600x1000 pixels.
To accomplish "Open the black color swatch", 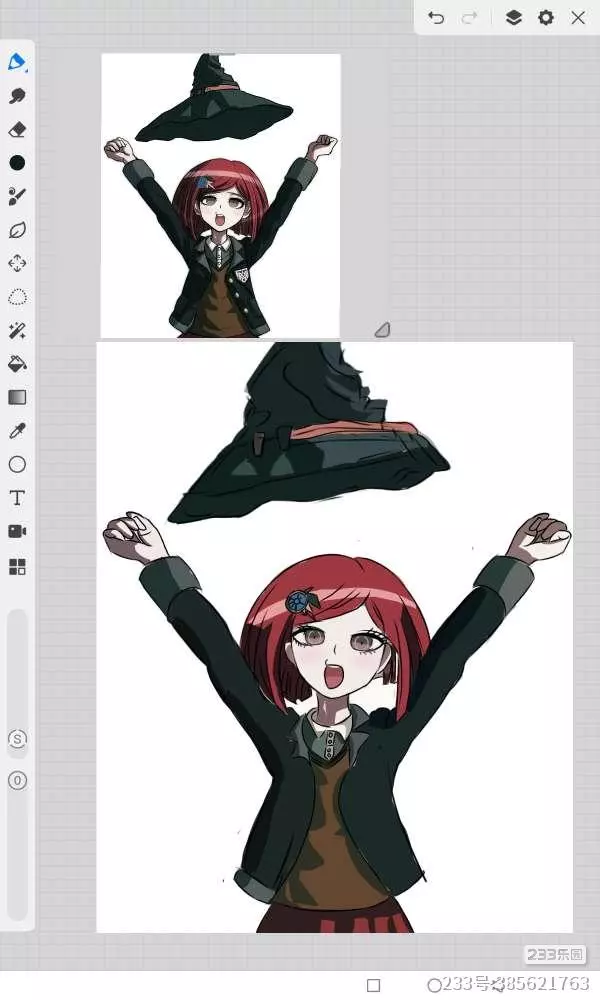I will 17,163.
